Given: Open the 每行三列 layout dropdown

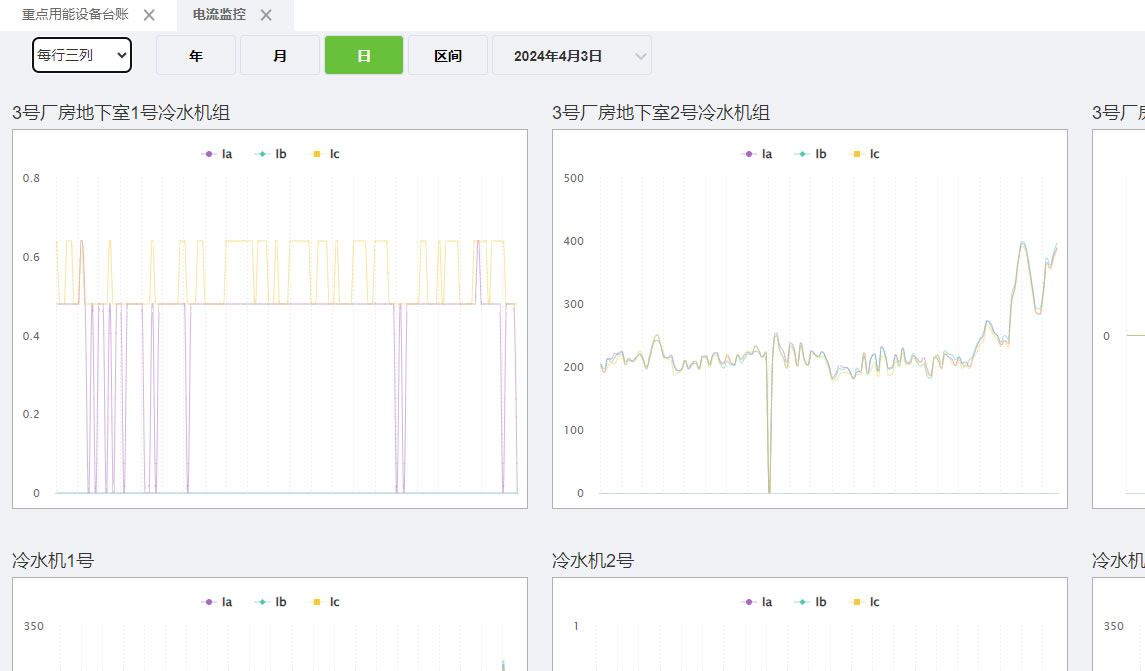Looking at the screenshot, I should pos(82,55).
